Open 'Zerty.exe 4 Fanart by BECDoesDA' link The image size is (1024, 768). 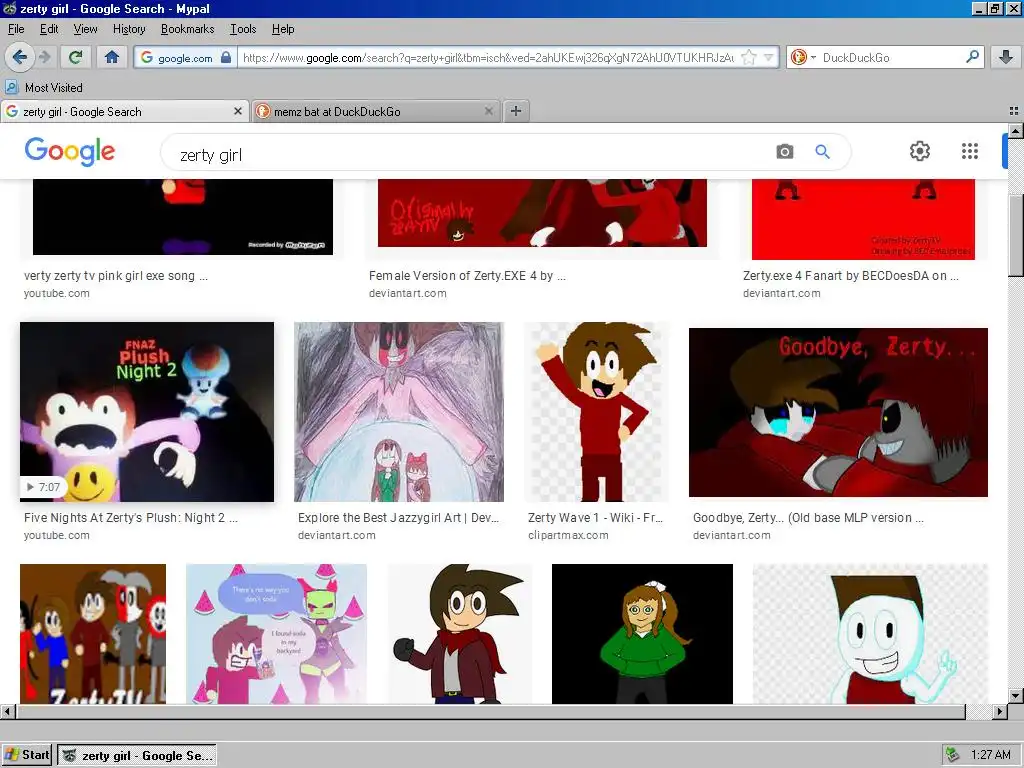[850, 276]
